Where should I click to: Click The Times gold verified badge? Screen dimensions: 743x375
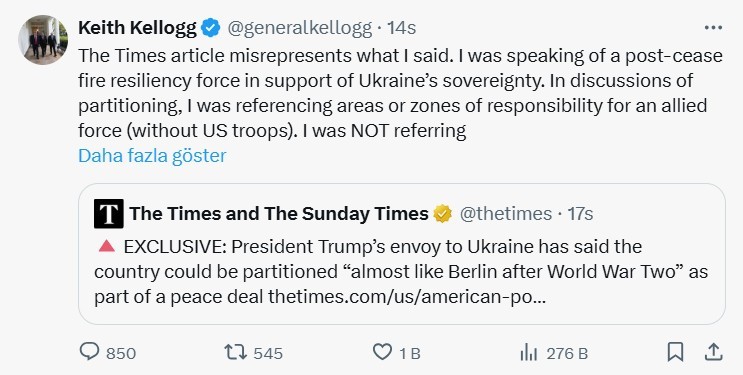[x=443, y=214]
